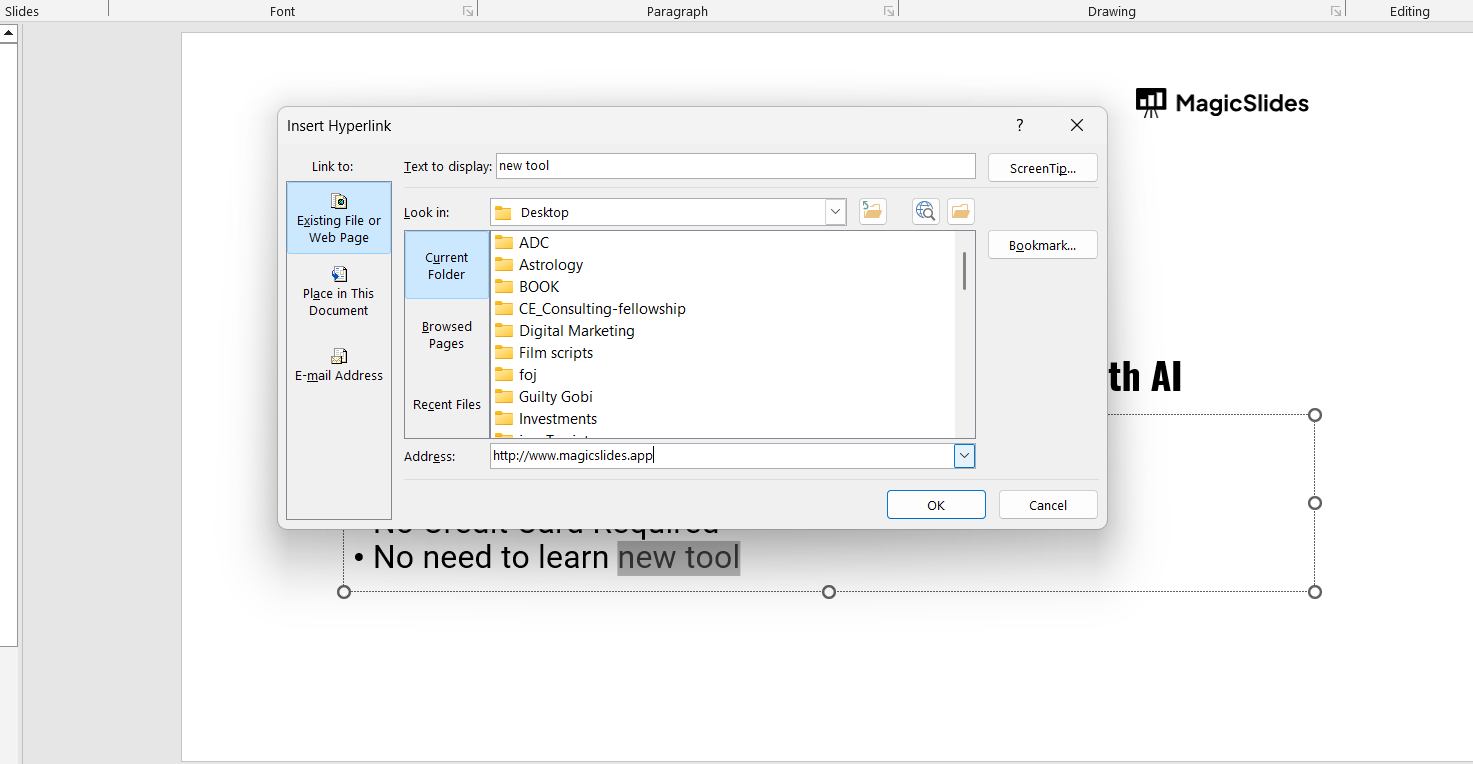Select the BOOK folder
Viewport: 1473px width, 764px height.
pyautogui.click(x=527, y=287)
